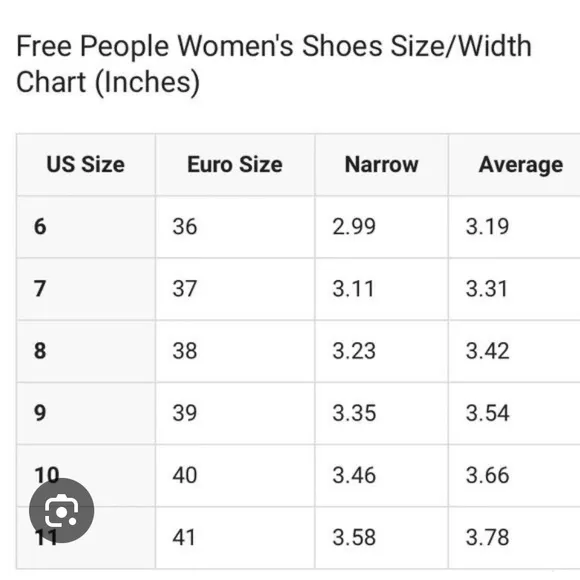Click Euro size 36 cell
The image size is (580, 580).
point(185,226)
